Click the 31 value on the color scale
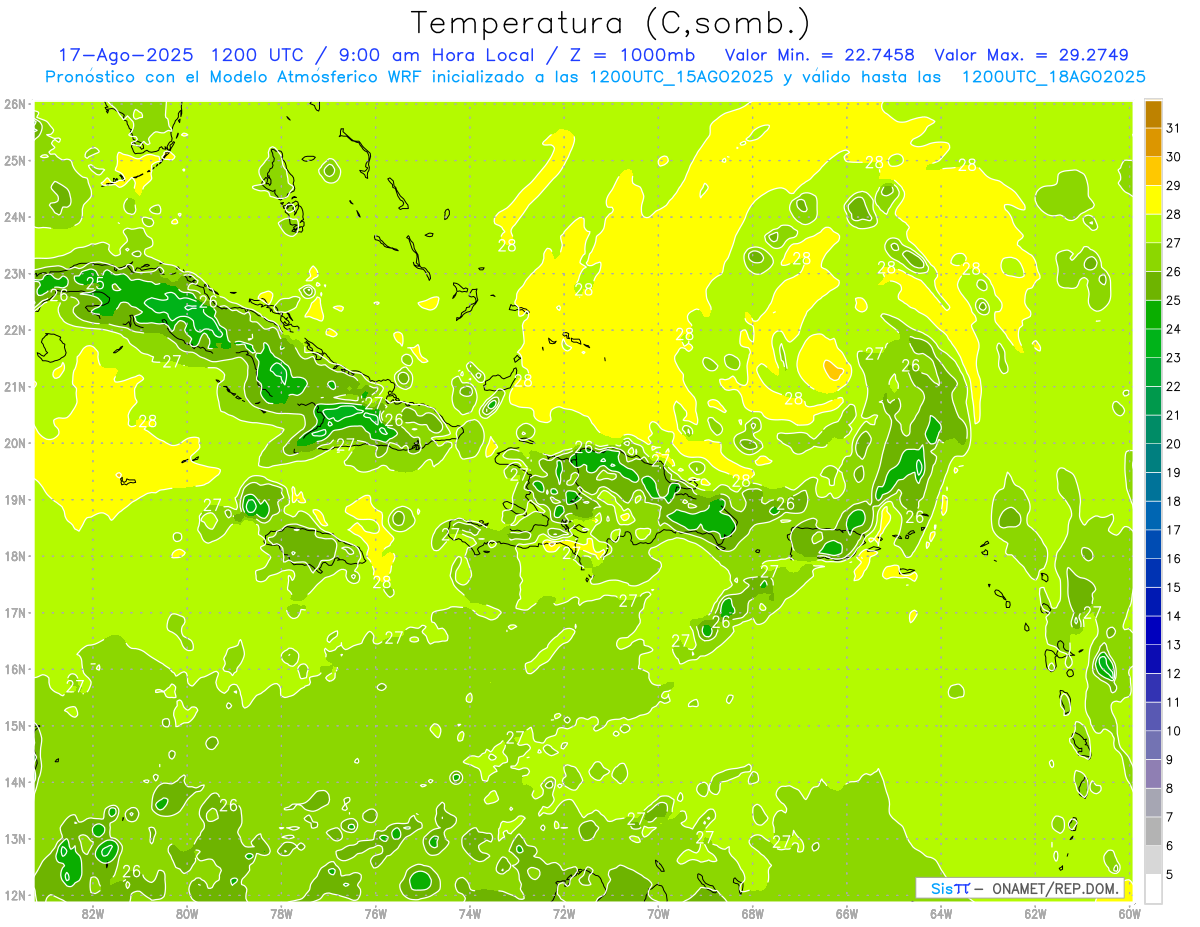1200x927 pixels. 1174,128
